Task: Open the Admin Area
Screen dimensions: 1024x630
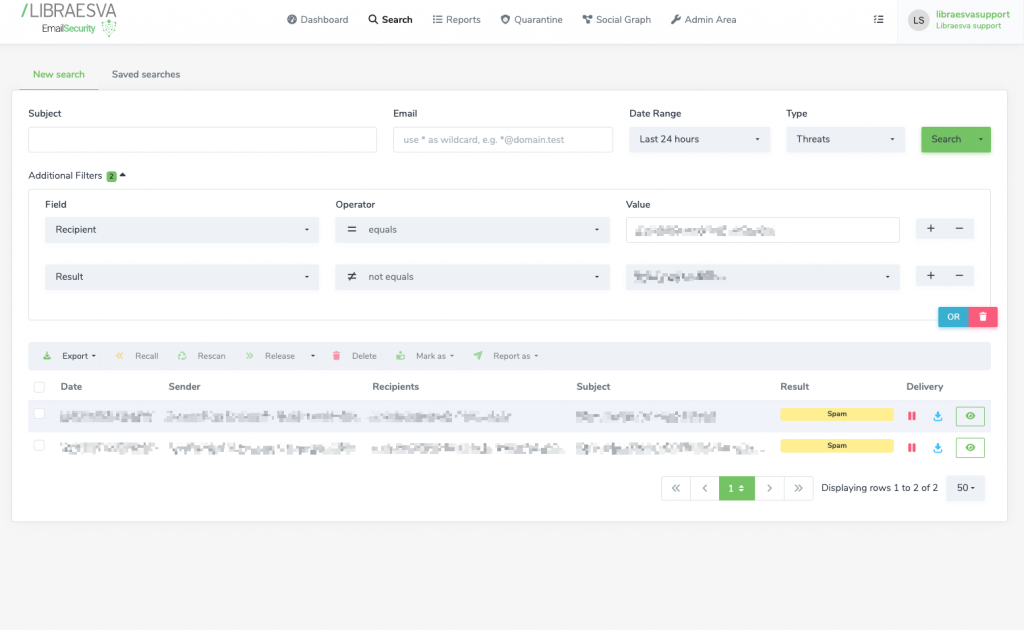Action: (x=703, y=20)
